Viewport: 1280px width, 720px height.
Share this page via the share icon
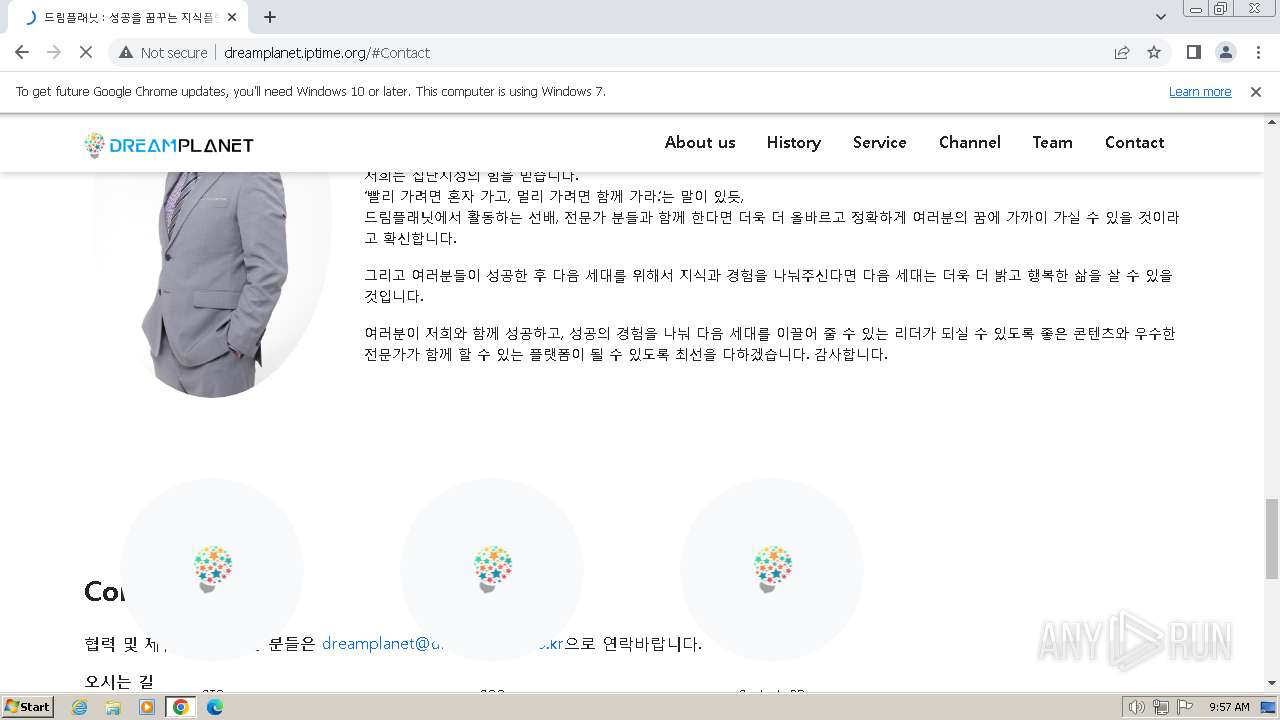[x=1122, y=52]
